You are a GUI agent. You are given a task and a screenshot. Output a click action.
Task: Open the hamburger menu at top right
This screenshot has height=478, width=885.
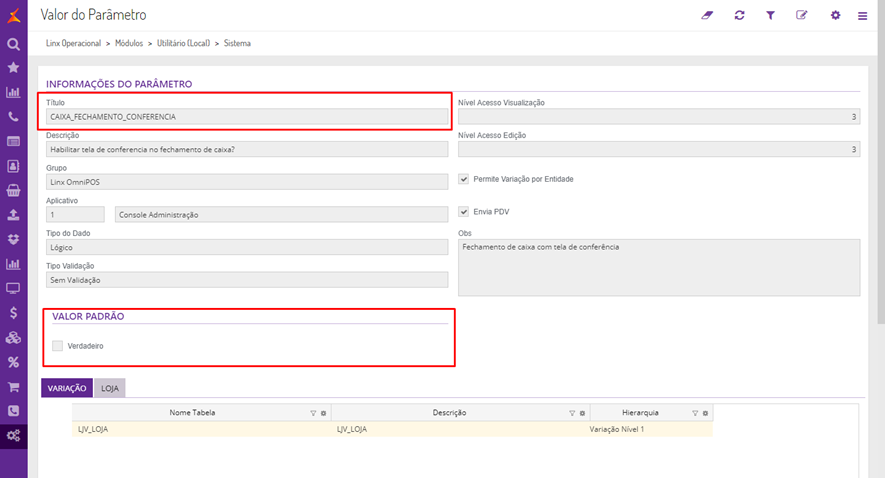point(862,16)
